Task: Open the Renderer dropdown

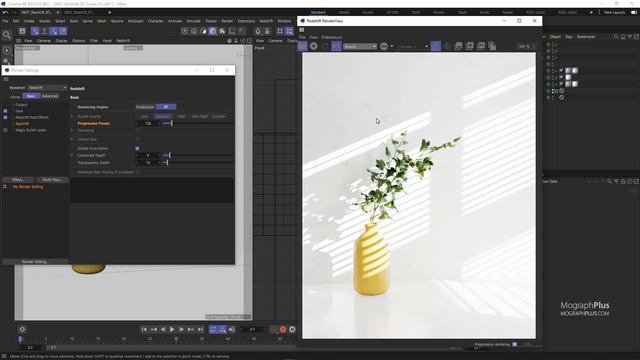Action: tap(47, 88)
